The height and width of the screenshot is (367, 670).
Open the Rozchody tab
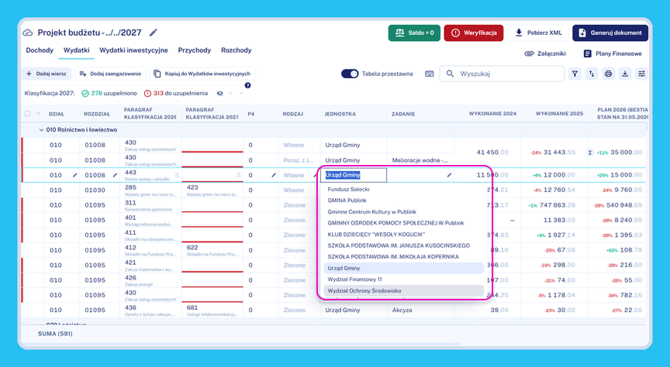pyautogui.click(x=236, y=50)
